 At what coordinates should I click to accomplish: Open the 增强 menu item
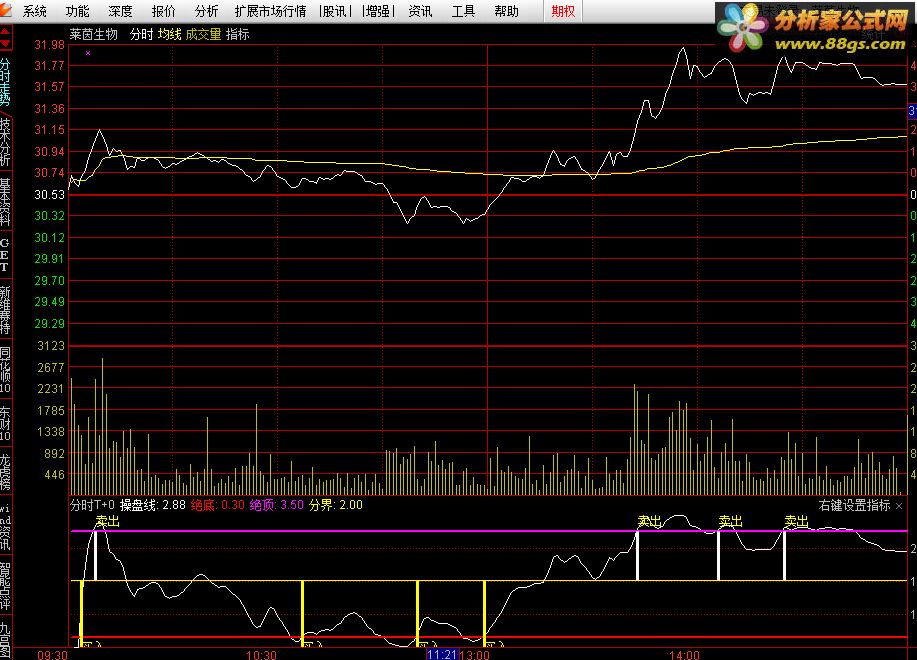click(378, 11)
